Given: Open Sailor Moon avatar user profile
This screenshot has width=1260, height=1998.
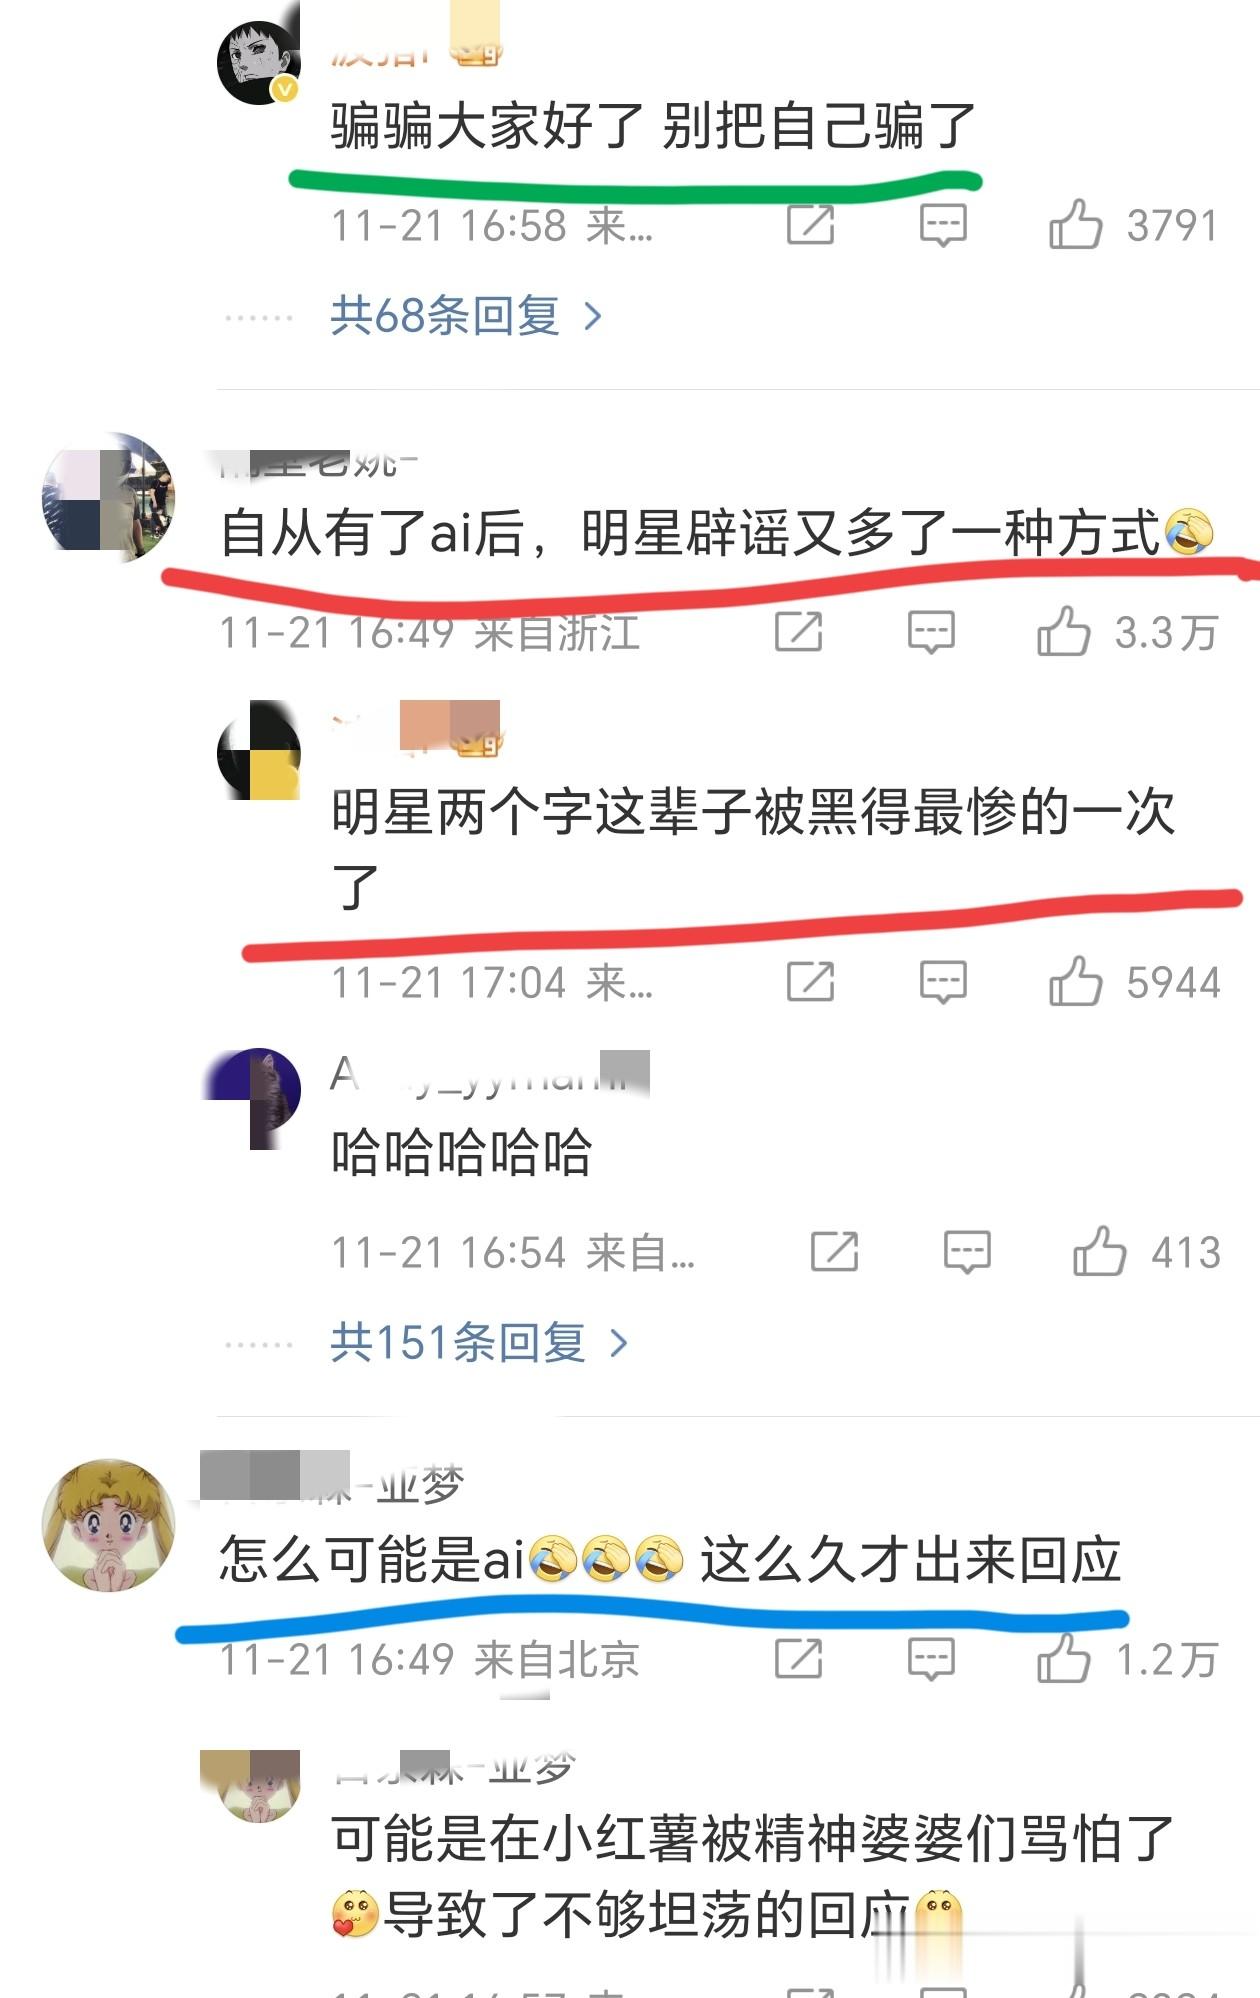Looking at the screenshot, I should point(108,1524).
